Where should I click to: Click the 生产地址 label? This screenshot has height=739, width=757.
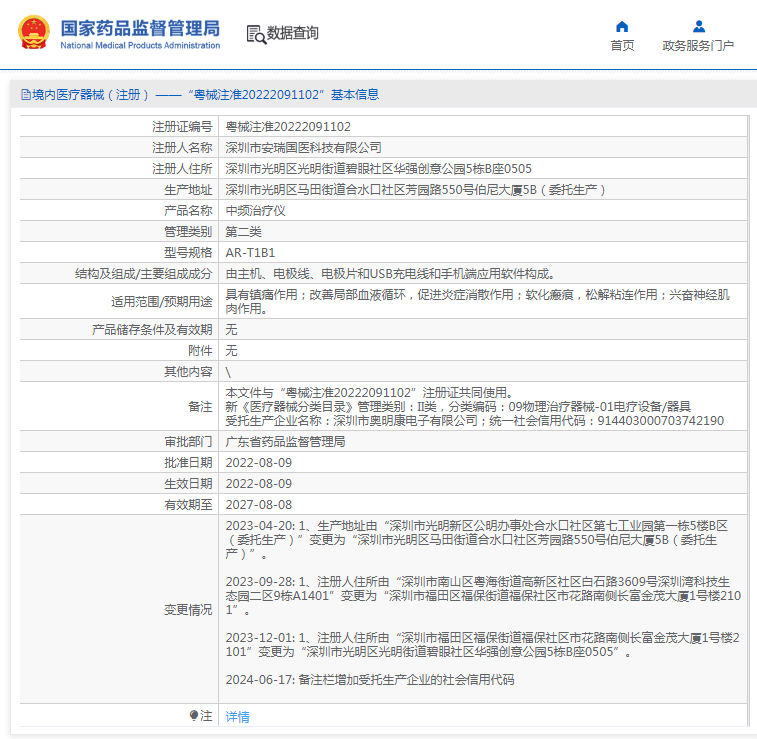[188, 190]
